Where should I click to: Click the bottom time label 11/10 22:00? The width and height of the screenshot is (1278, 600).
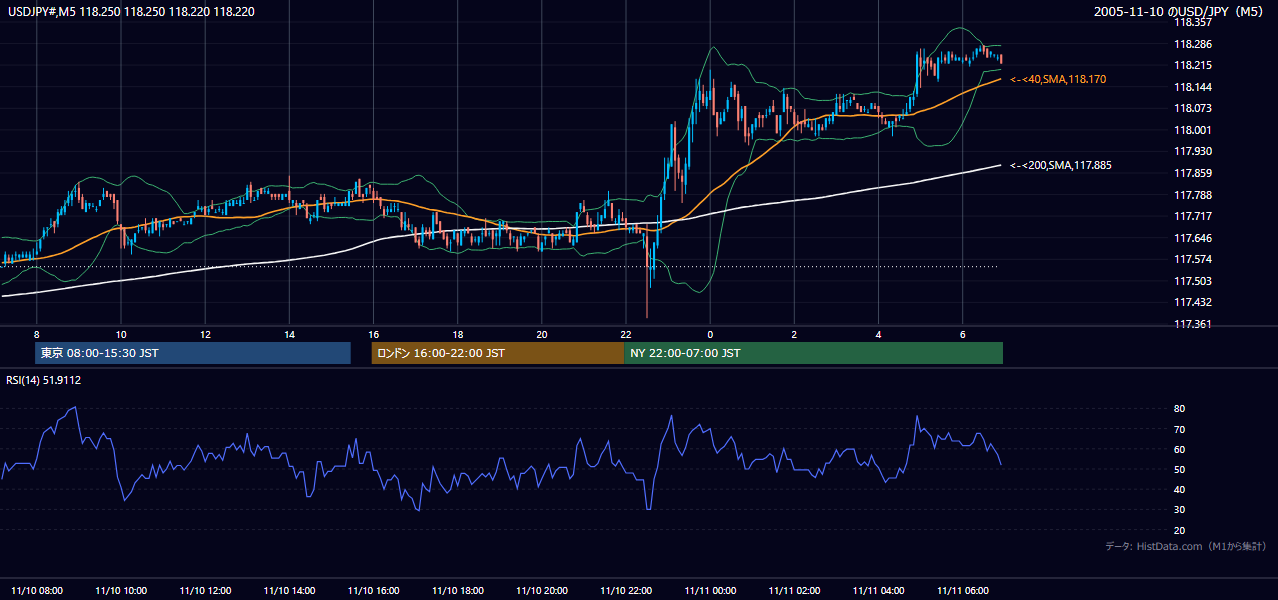626,591
